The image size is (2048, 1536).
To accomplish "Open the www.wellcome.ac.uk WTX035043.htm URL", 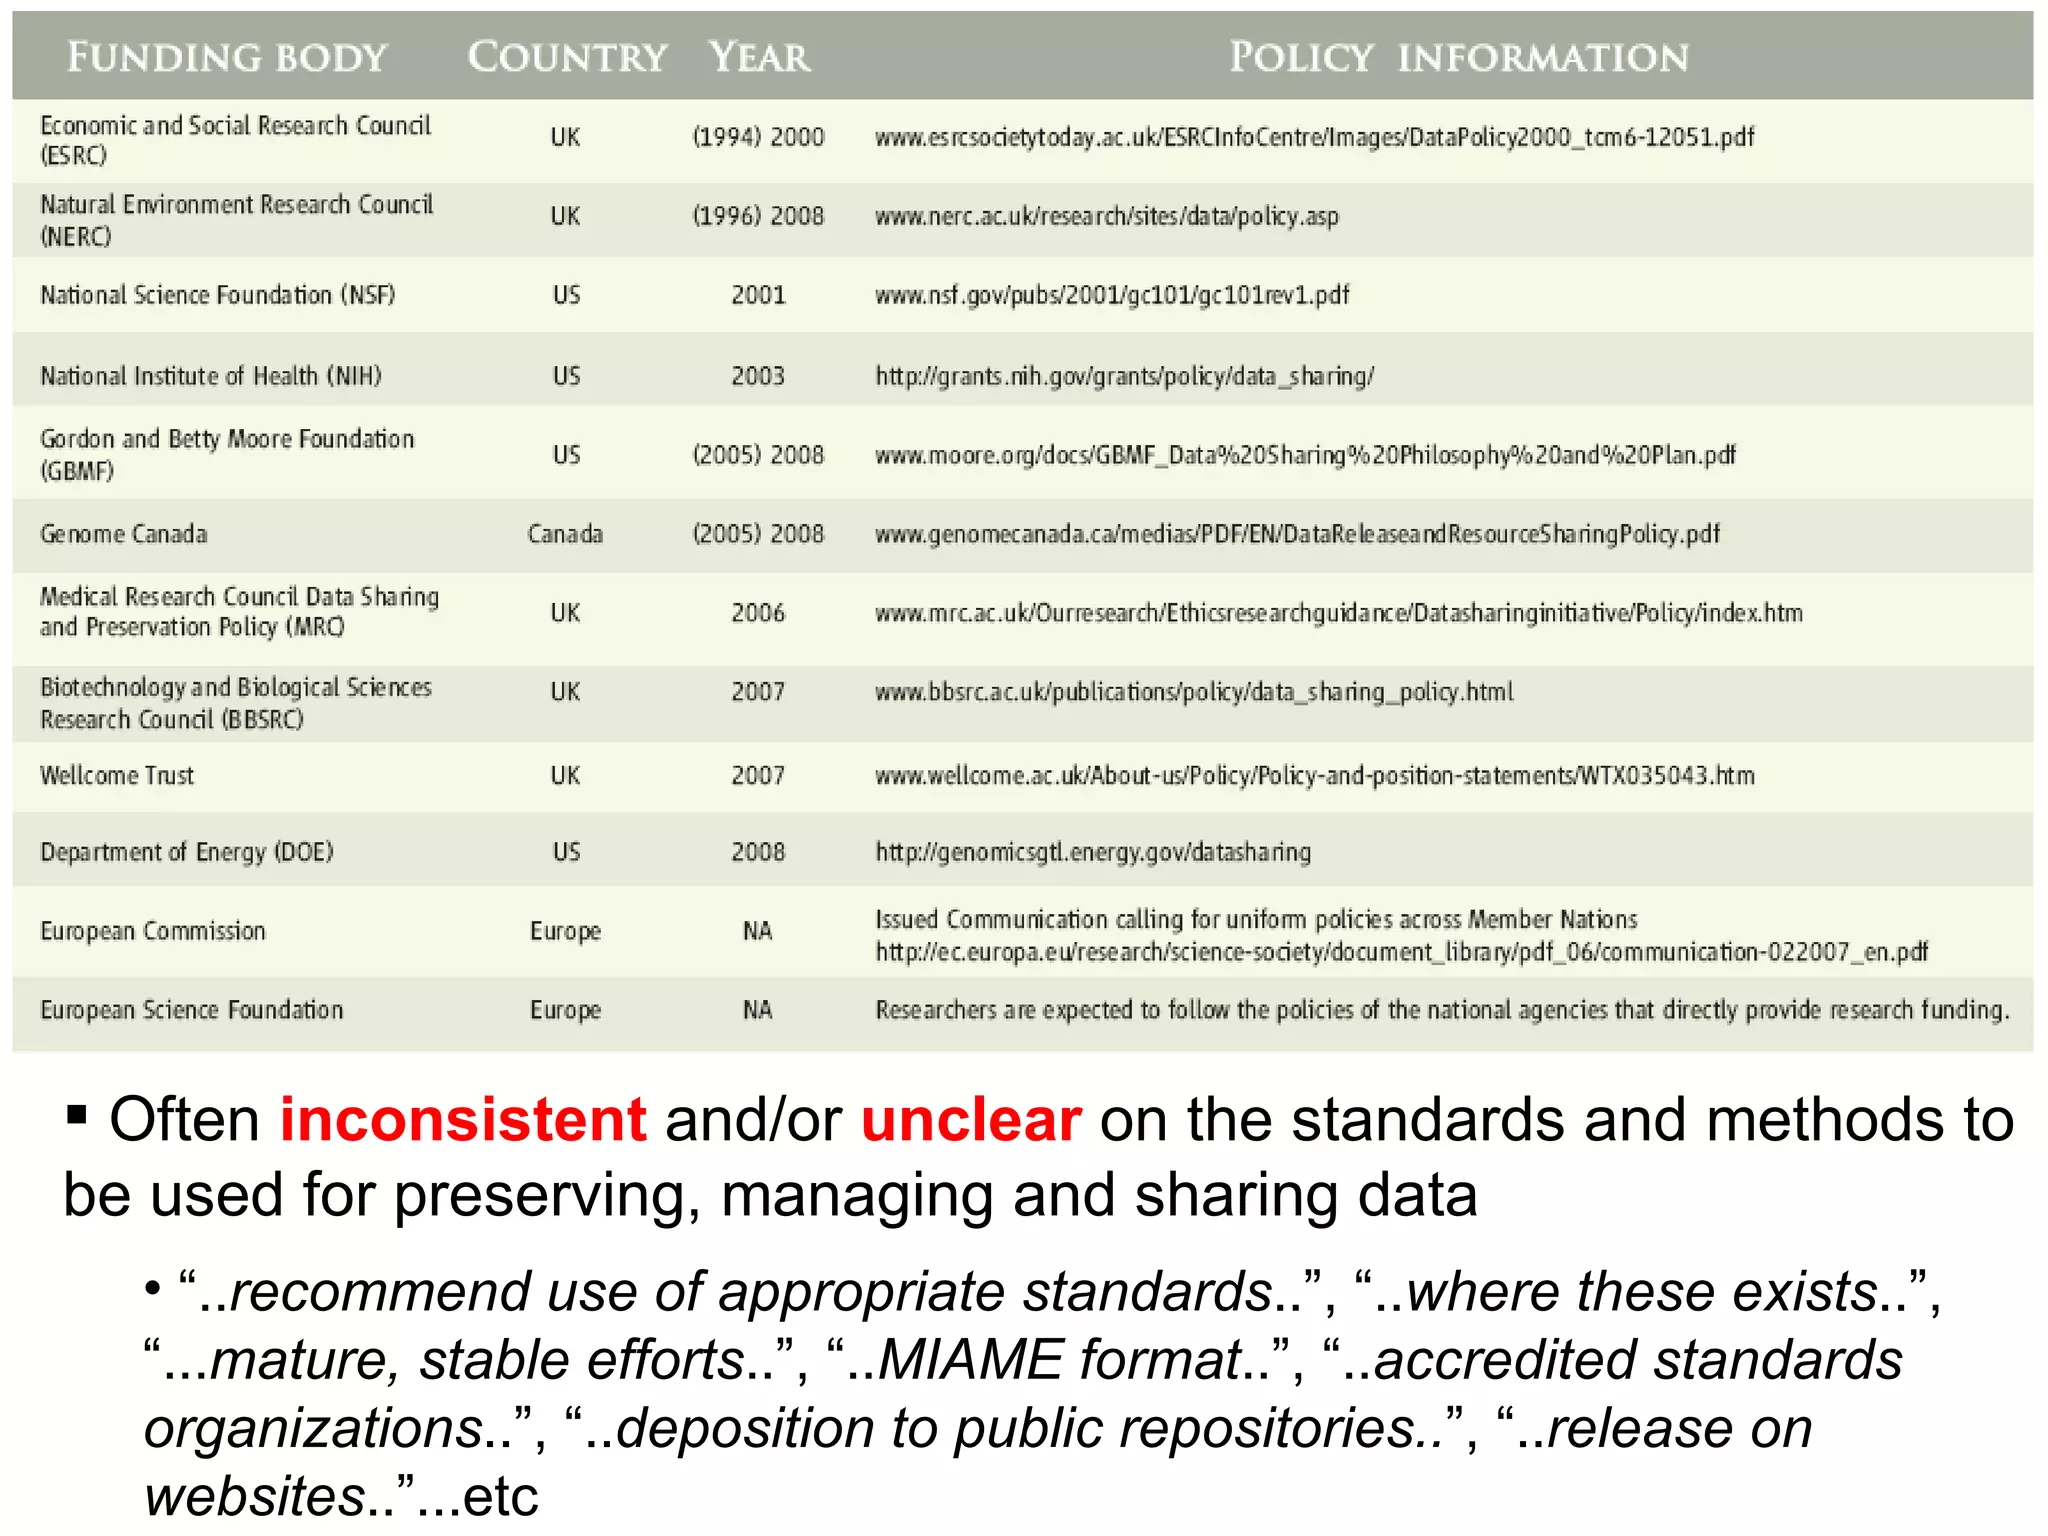I will click(1315, 775).
